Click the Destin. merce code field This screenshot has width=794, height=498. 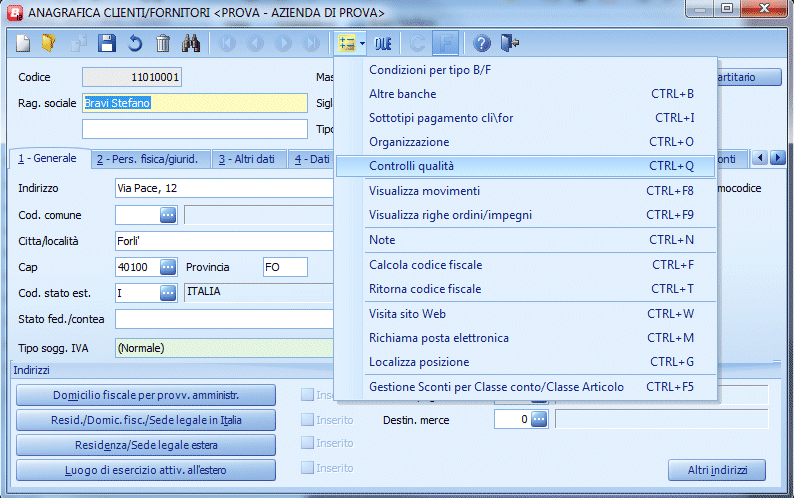tap(512, 419)
